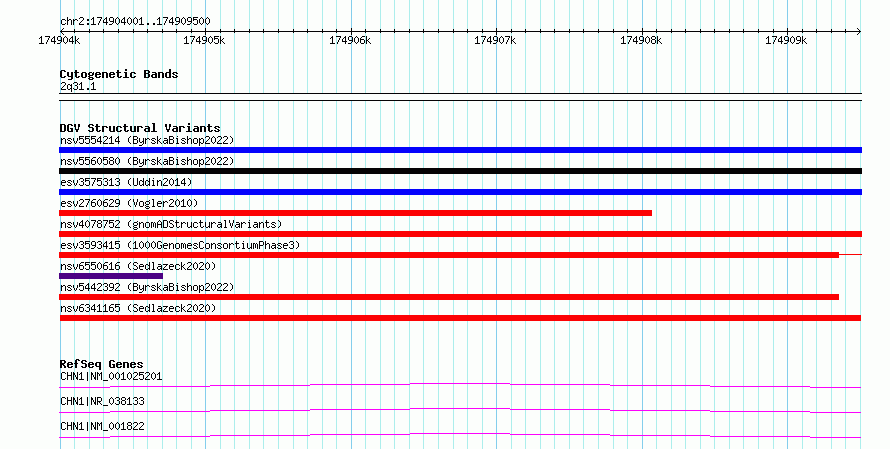Click variant label esv3575313 (Uddin2014)

126,182
